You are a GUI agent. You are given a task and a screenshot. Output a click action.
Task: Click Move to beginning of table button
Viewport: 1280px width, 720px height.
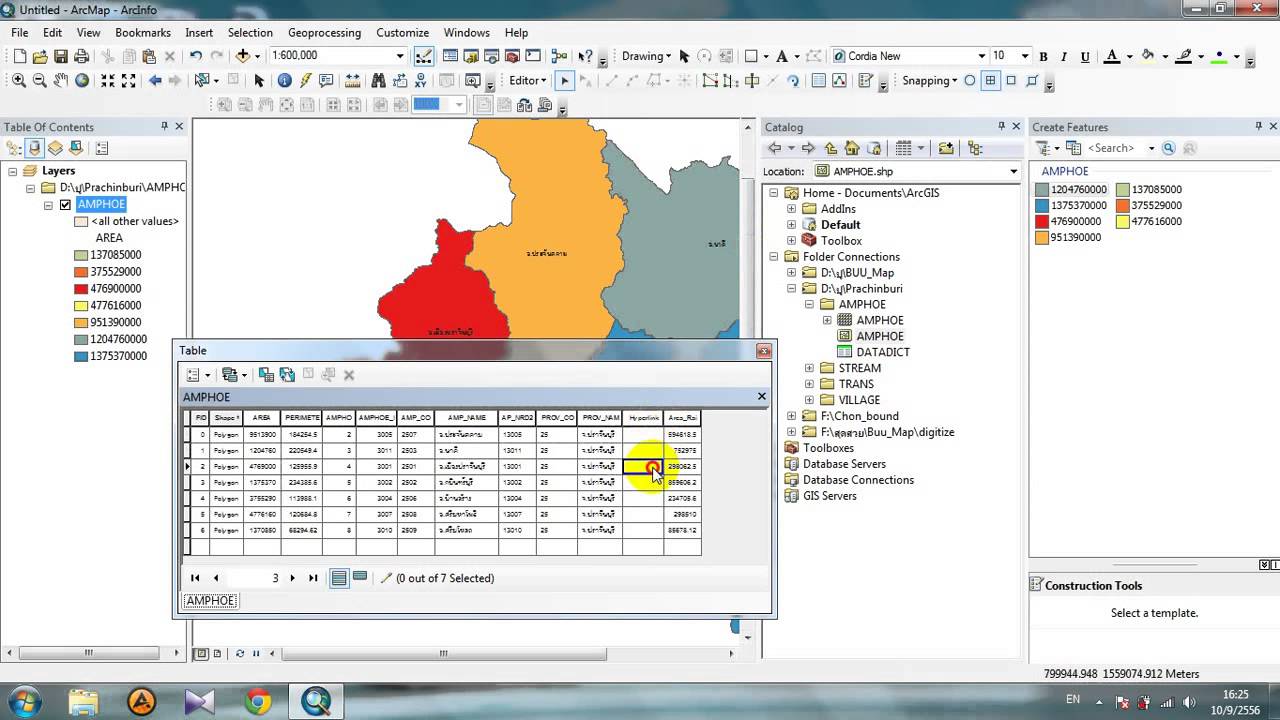coord(195,578)
